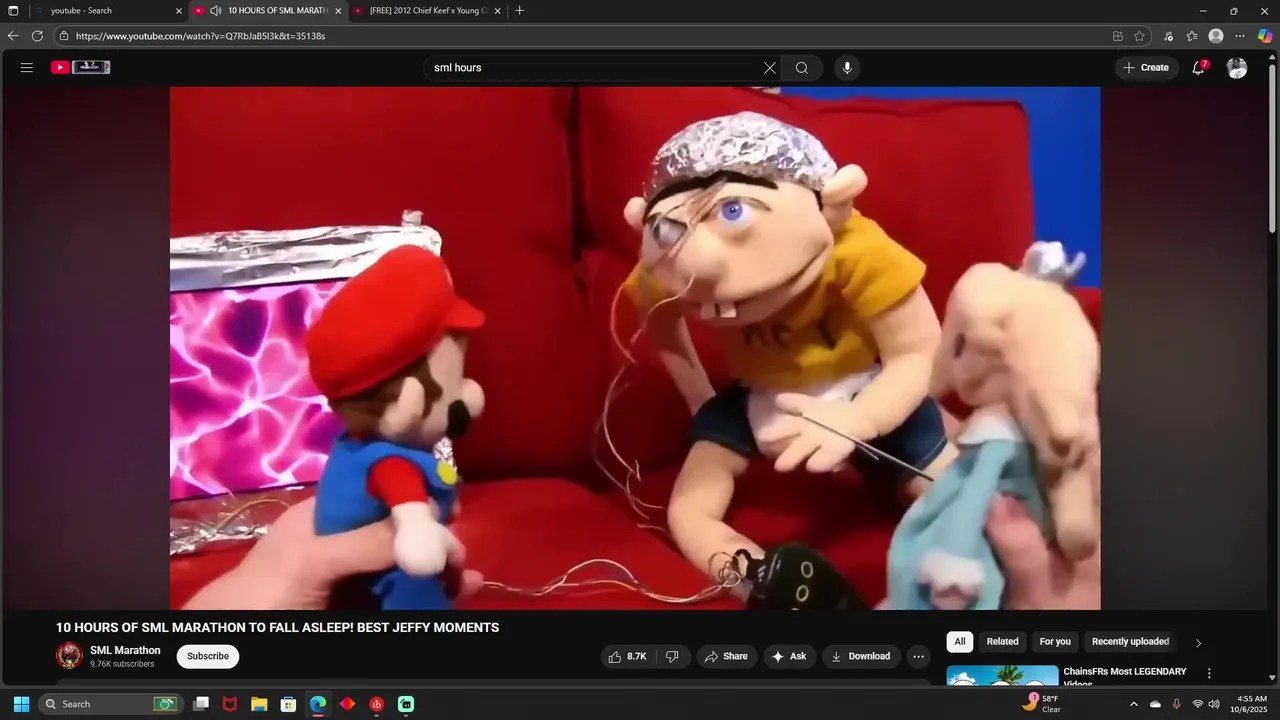This screenshot has height=720, width=1280.
Task: Click the Create button
Action: pos(1146,68)
